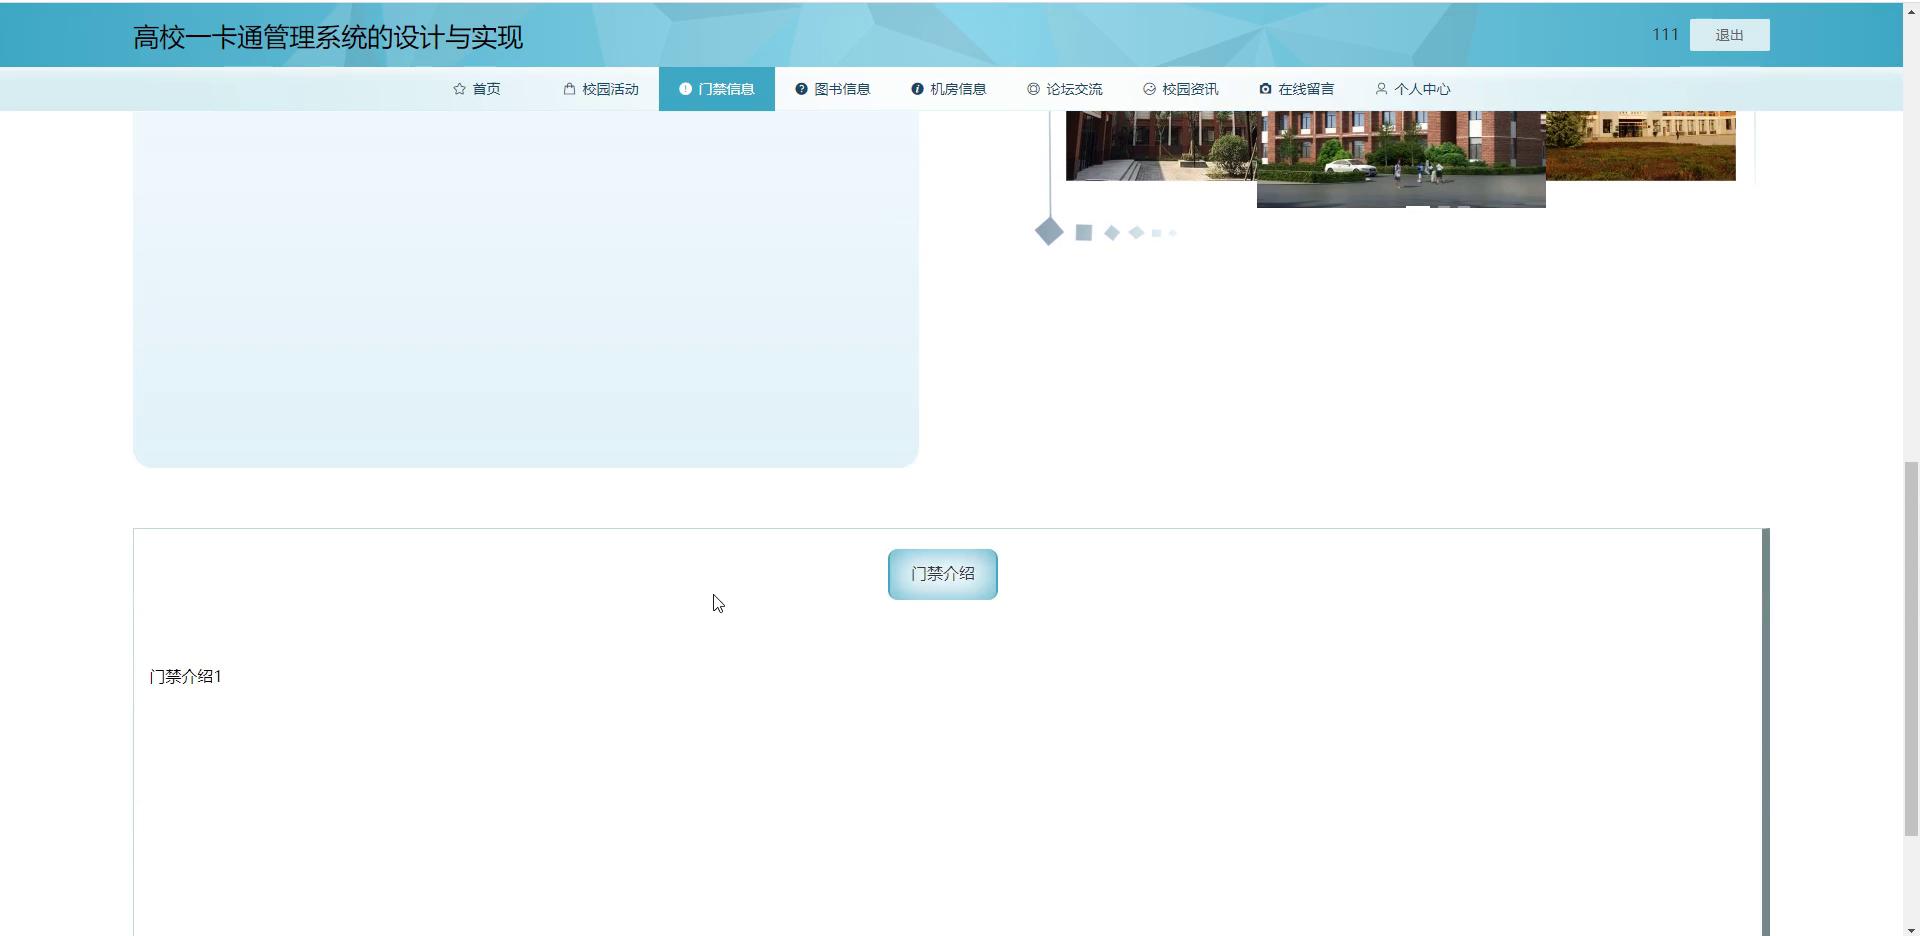Click the circle icon beside 论坛交流
1920x936 pixels.
[1033, 89]
